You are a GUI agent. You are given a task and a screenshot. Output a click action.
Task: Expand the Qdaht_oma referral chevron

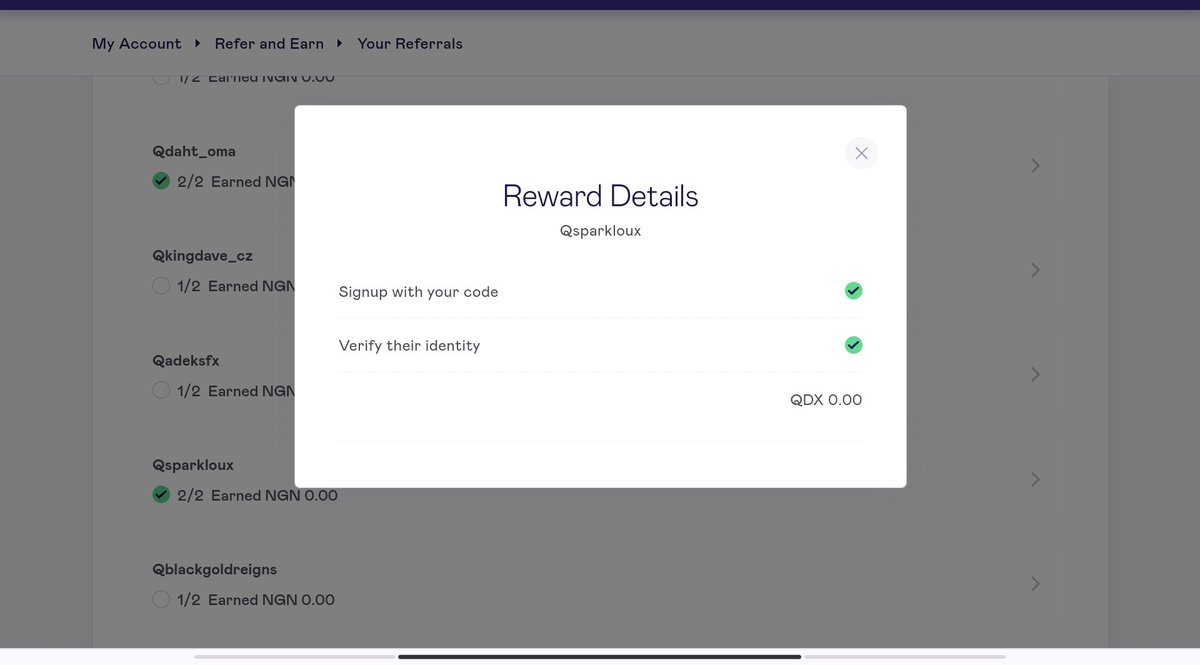click(1035, 166)
